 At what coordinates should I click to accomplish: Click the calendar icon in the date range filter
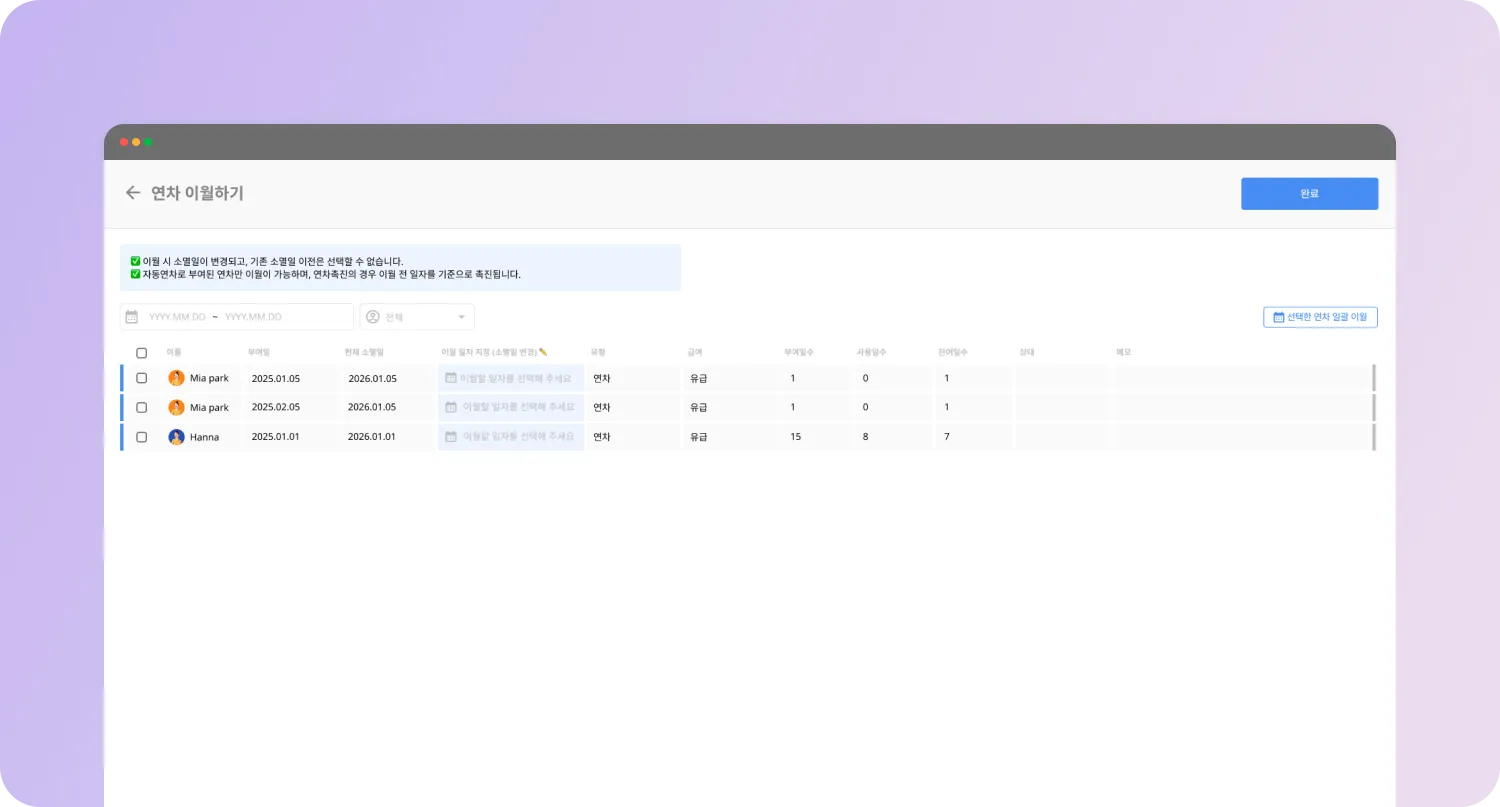pyautogui.click(x=131, y=317)
